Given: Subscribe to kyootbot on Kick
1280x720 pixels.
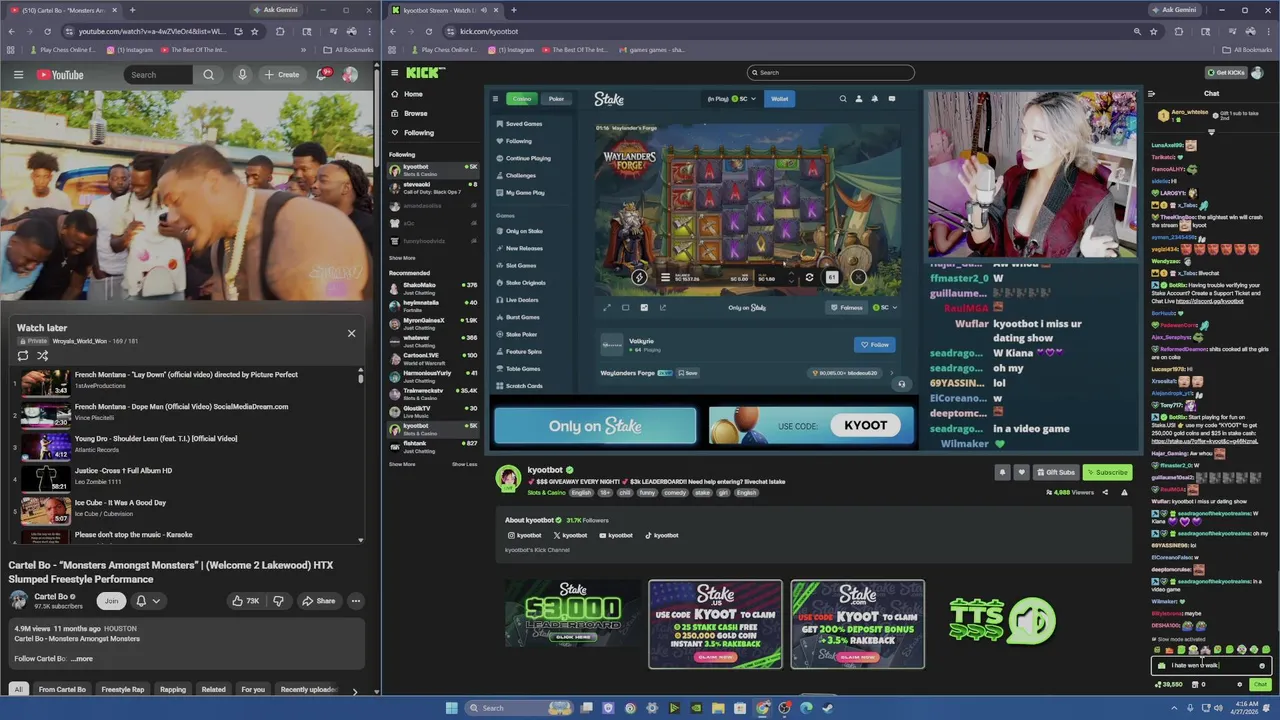Looking at the screenshot, I should pos(1107,472).
